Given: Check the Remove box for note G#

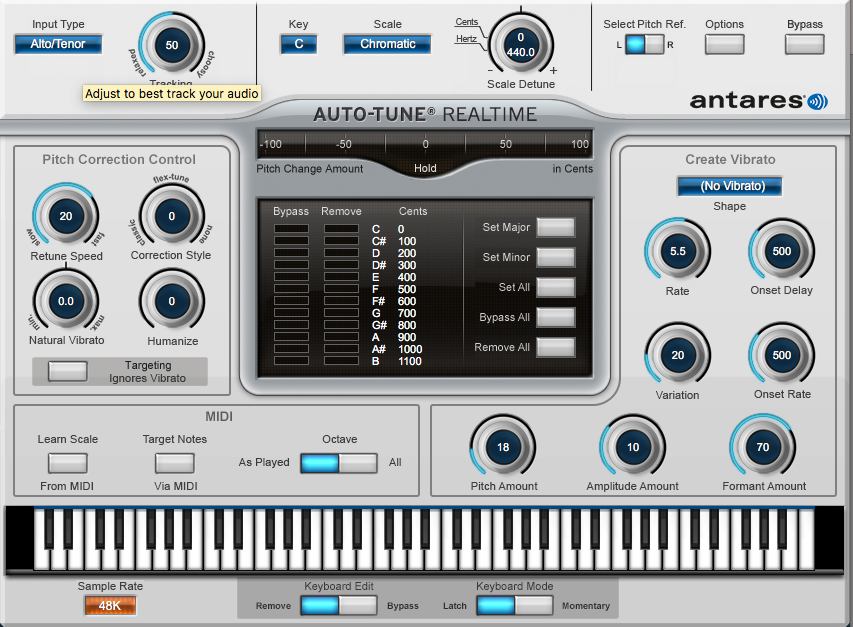Looking at the screenshot, I should coord(342,324).
